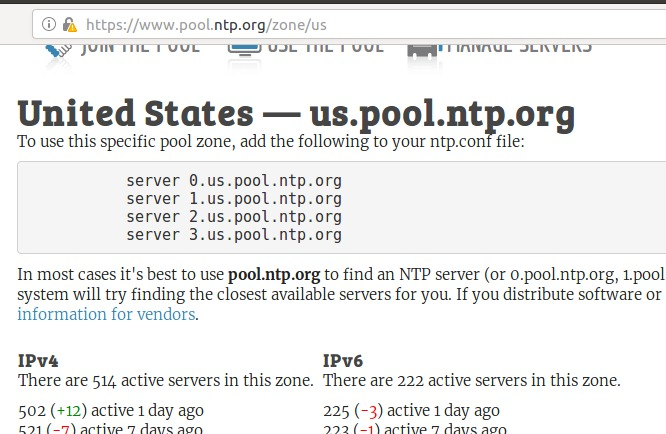Click the IPv6 section heading
The width and height of the screenshot is (666, 434).
[x=343, y=361]
